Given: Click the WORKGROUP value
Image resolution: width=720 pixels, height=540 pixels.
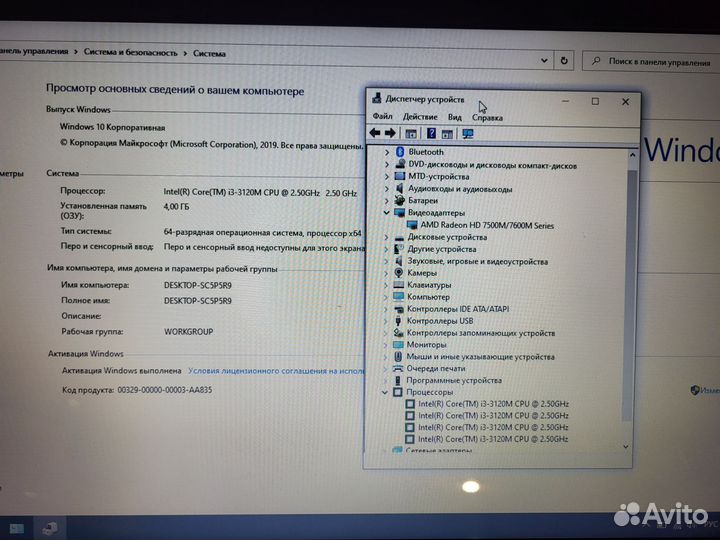Looking at the screenshot, I should coord(189,332).
